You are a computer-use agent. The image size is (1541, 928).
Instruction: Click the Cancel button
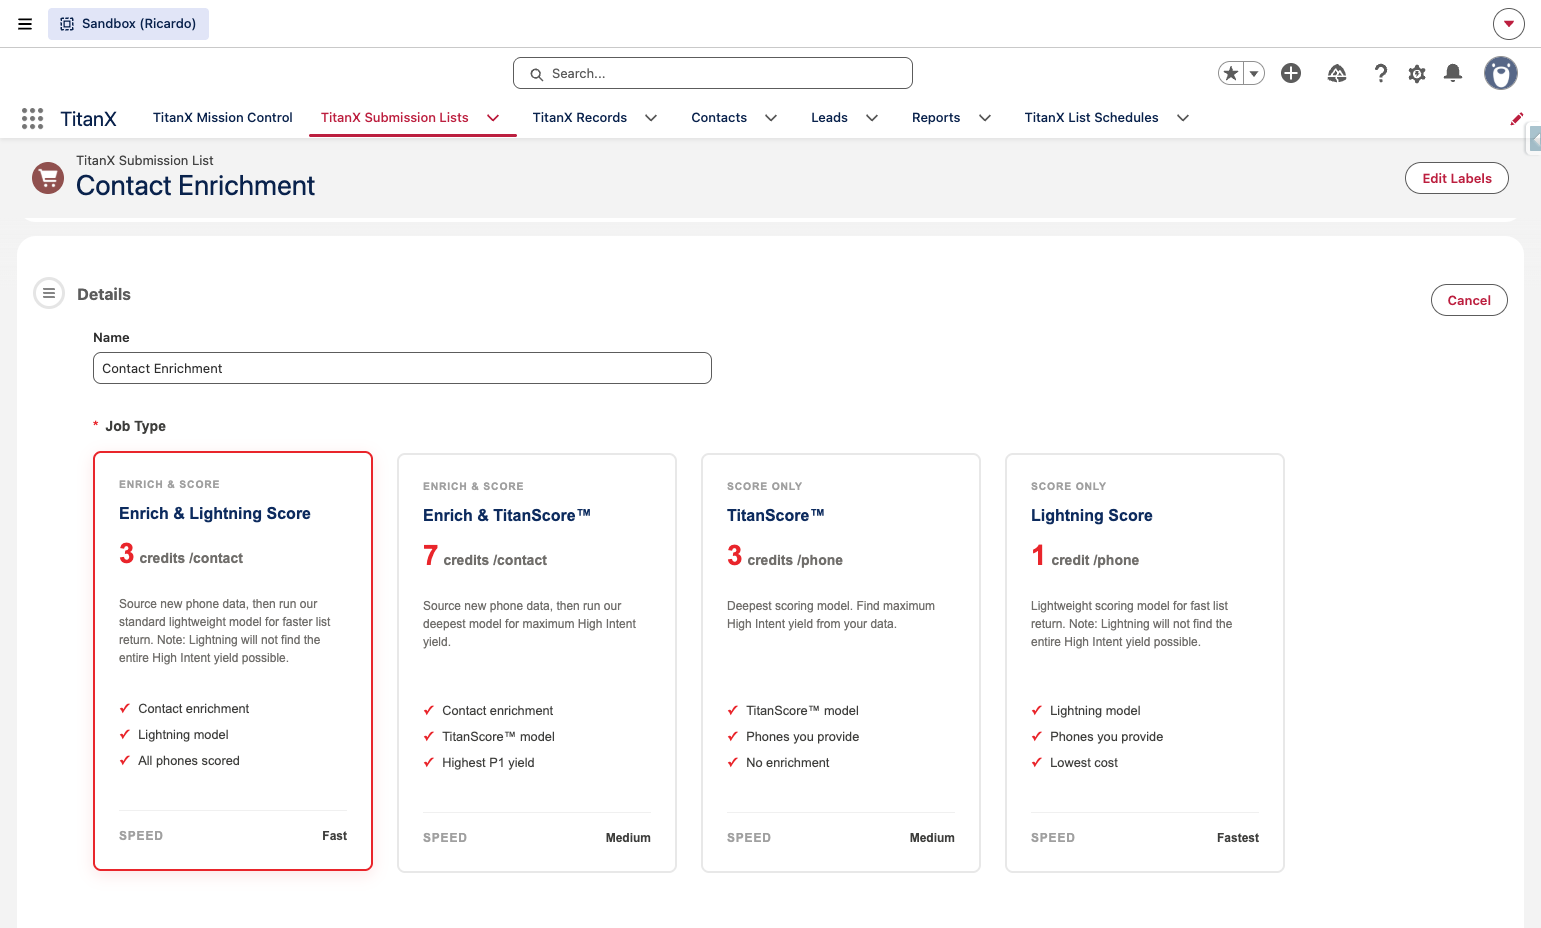point(1469,300)
